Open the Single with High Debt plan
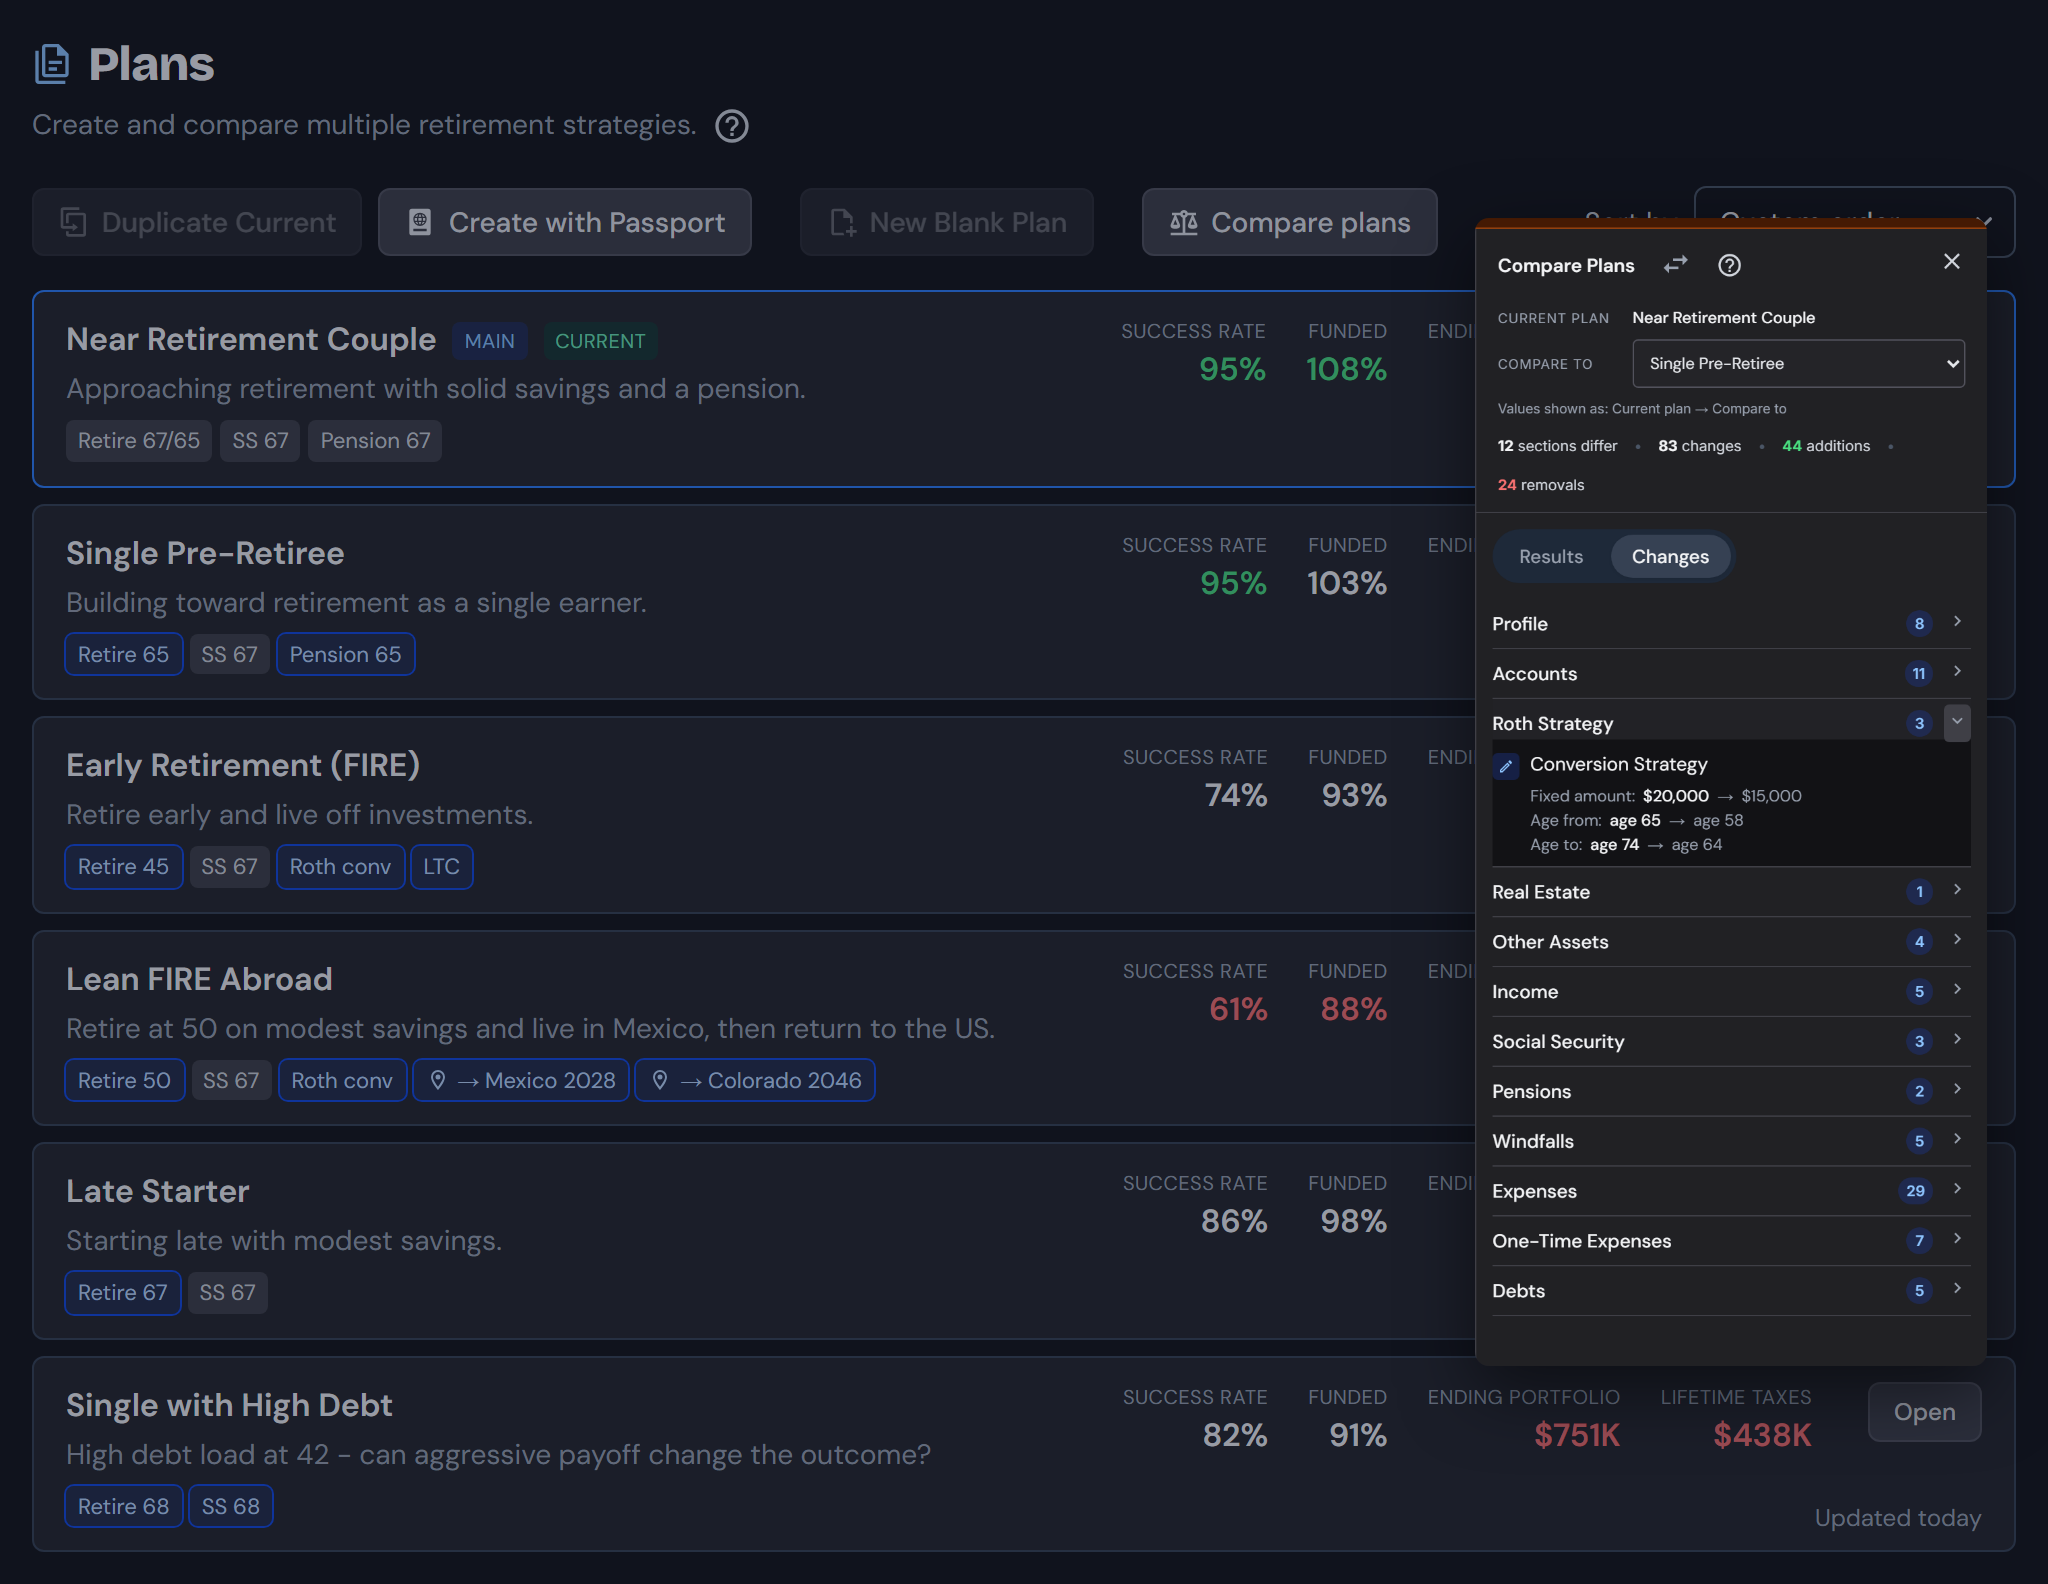The image size is (2048, 1584). coord(1924,1411)
